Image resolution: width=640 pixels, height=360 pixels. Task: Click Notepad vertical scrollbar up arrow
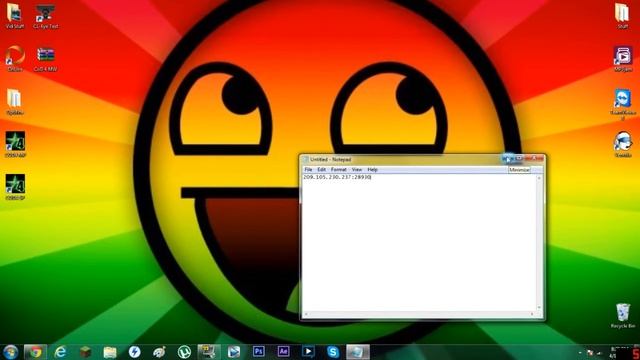[x=539, y=178]
